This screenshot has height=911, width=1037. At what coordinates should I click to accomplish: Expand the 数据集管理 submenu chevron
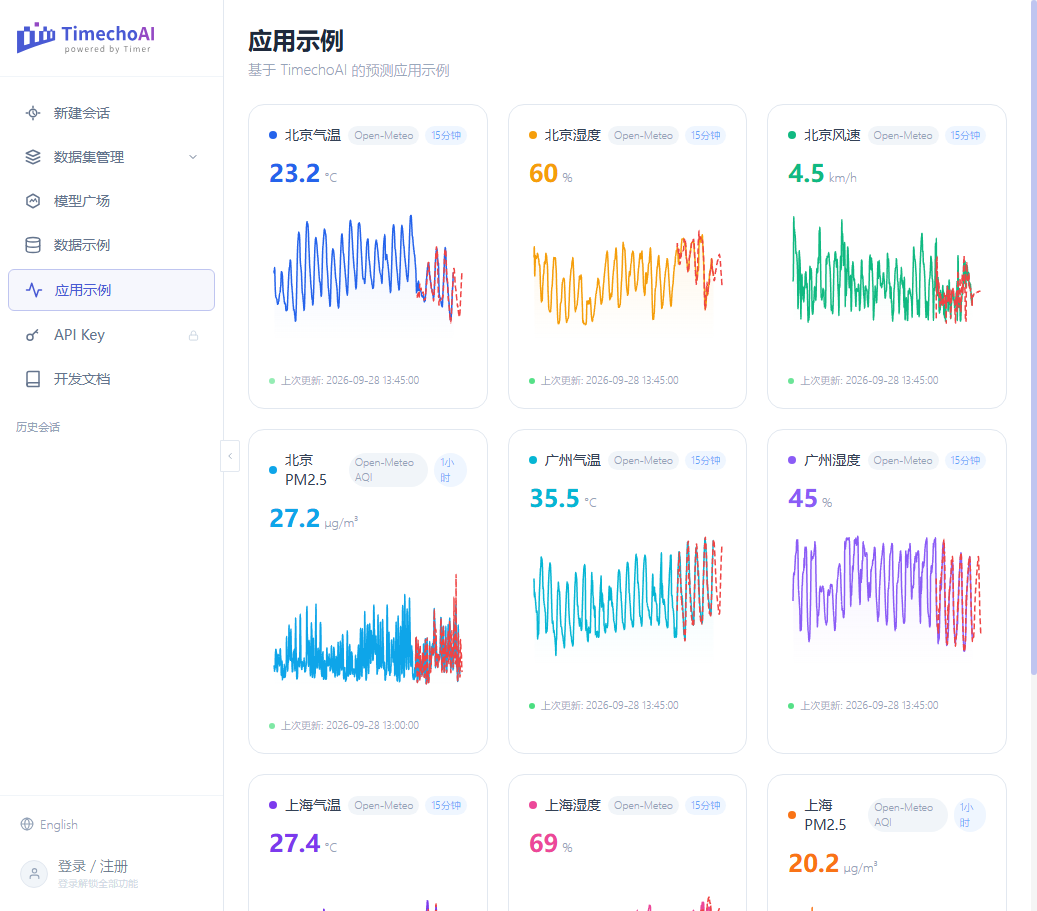(x=193, y=157)
